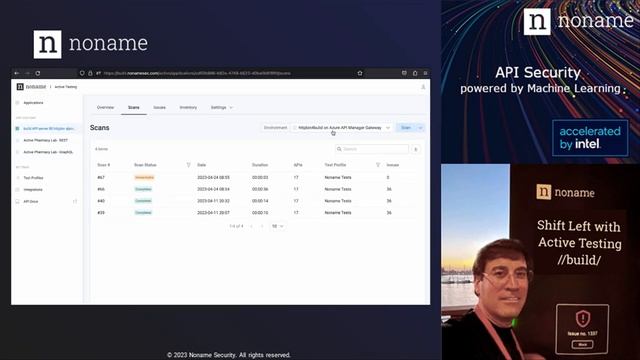Viewport: 640px width, 360px height.
Task: Open the user profile icon
Action: coord(423,87)
